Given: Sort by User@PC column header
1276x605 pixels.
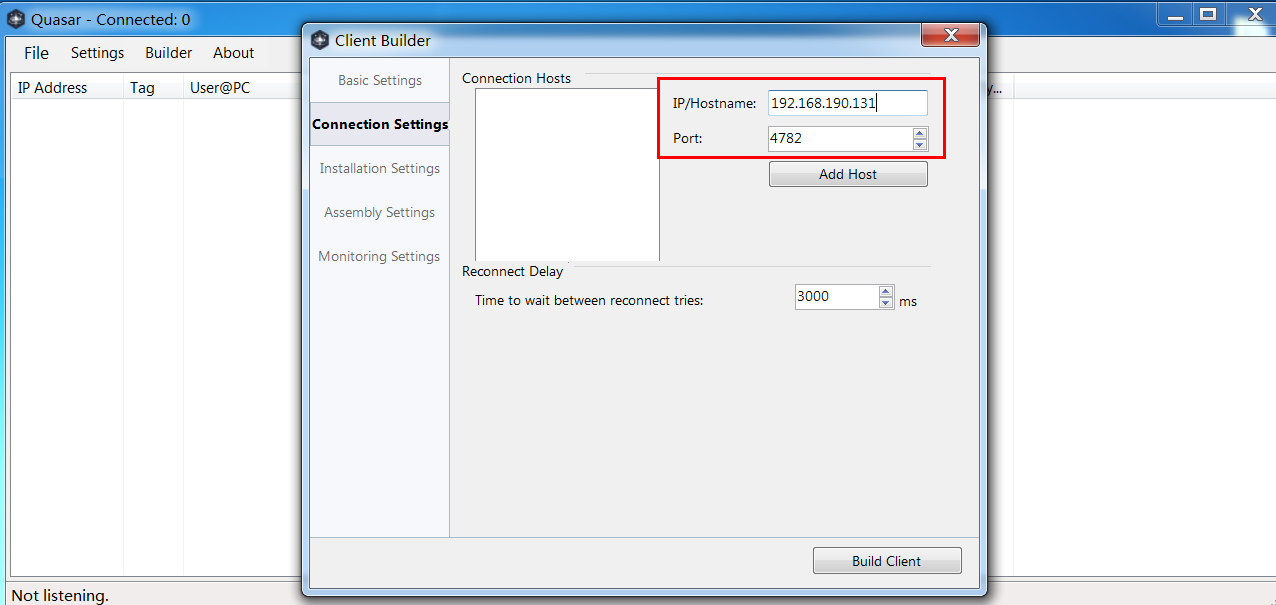Looking at the screenshot, I should (242, 88).
